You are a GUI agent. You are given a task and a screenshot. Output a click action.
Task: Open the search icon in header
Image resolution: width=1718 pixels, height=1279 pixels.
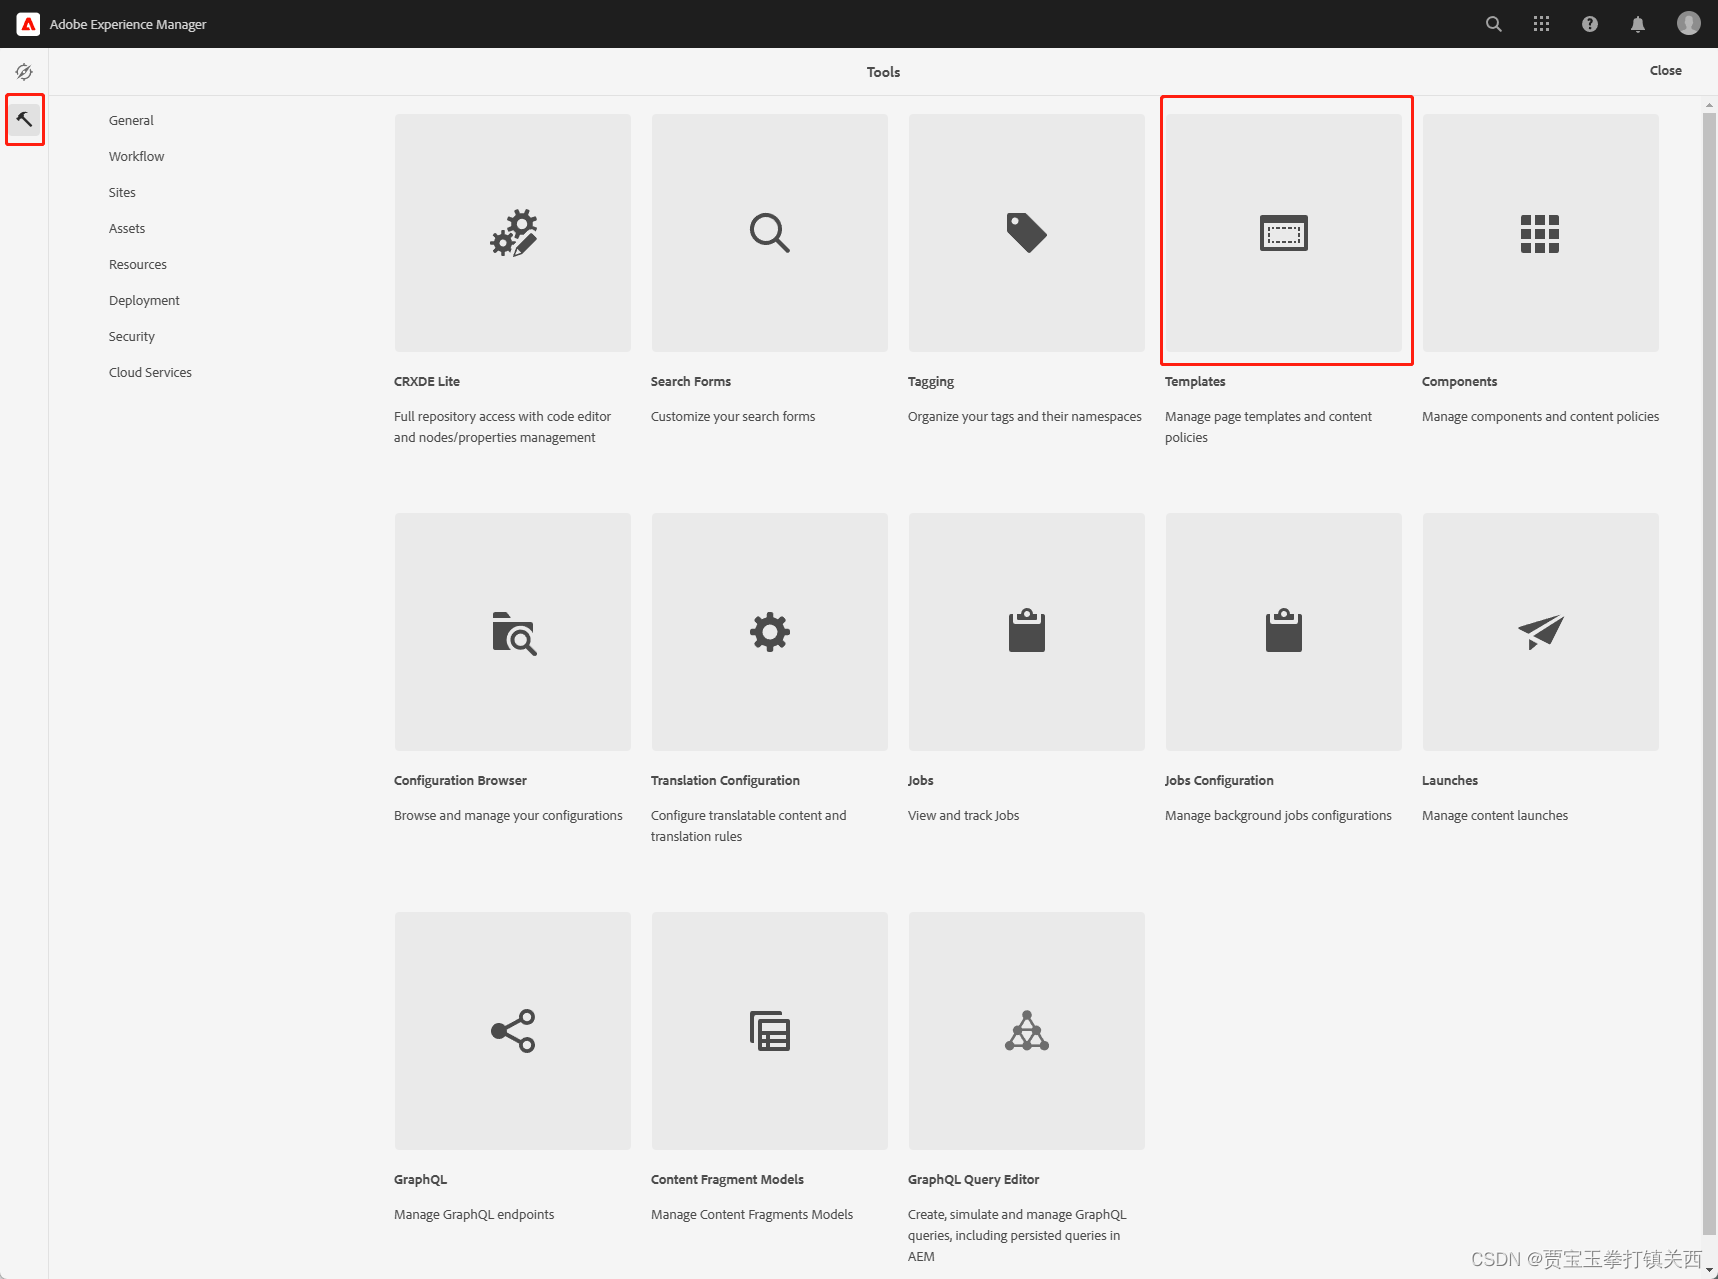point(1493,24)
